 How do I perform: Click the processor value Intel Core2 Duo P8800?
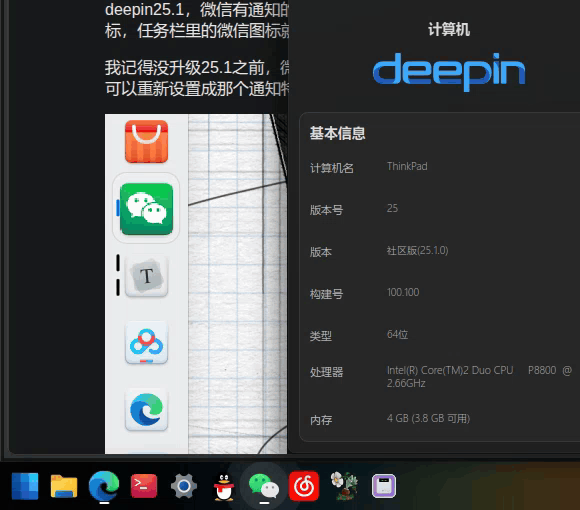coord(479,376)
